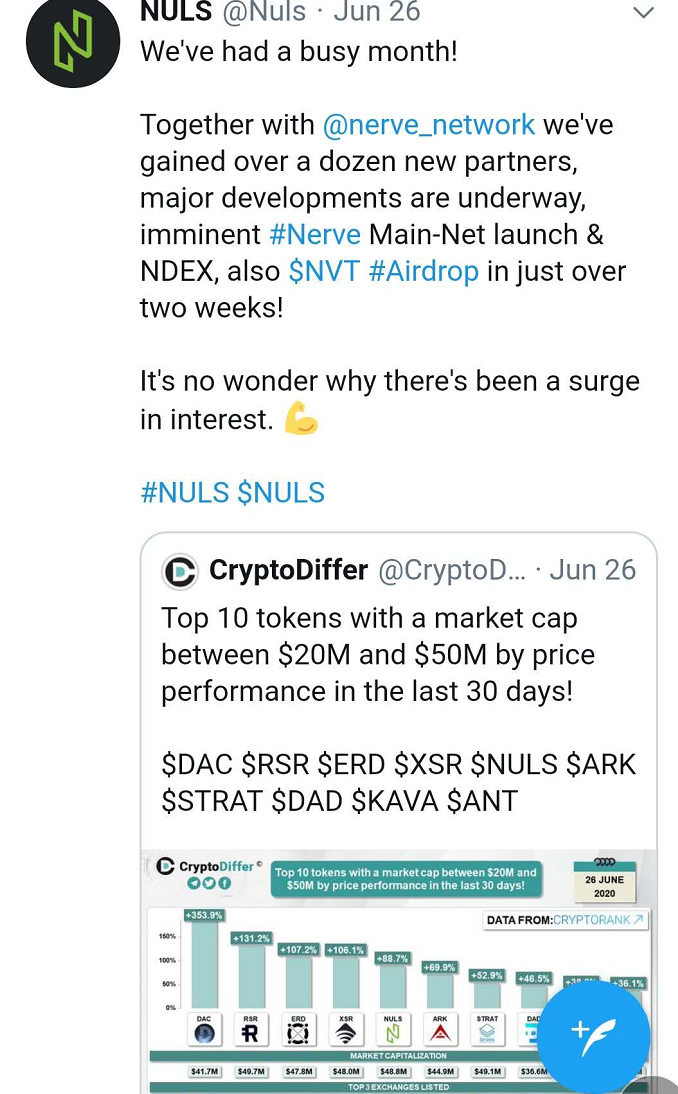Tap the @Nuls handle in header
678x1094 pixels.
(x=264, y=12)
